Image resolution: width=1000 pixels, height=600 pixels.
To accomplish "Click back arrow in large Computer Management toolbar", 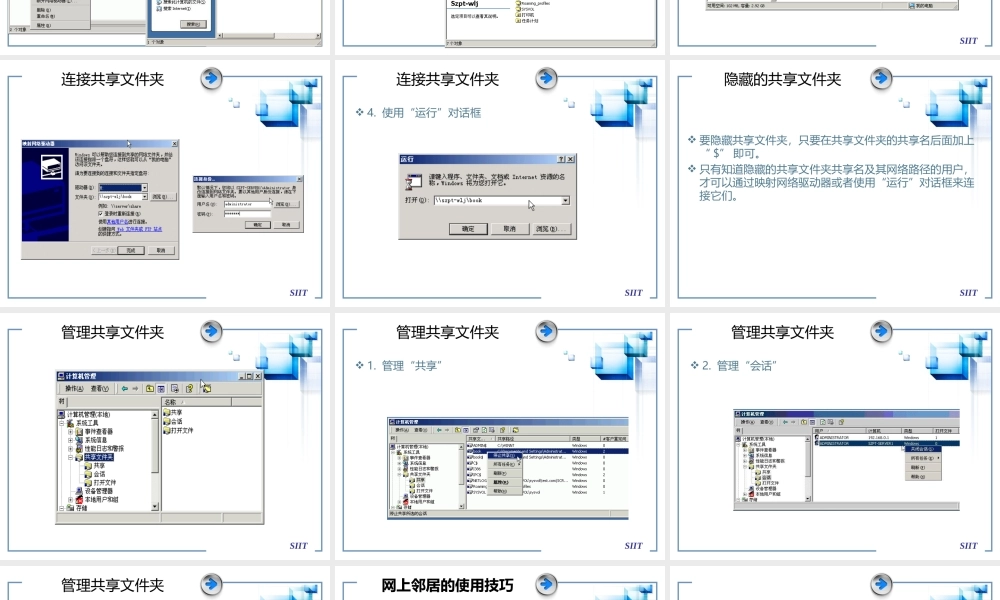I will (x=125, y=388).
